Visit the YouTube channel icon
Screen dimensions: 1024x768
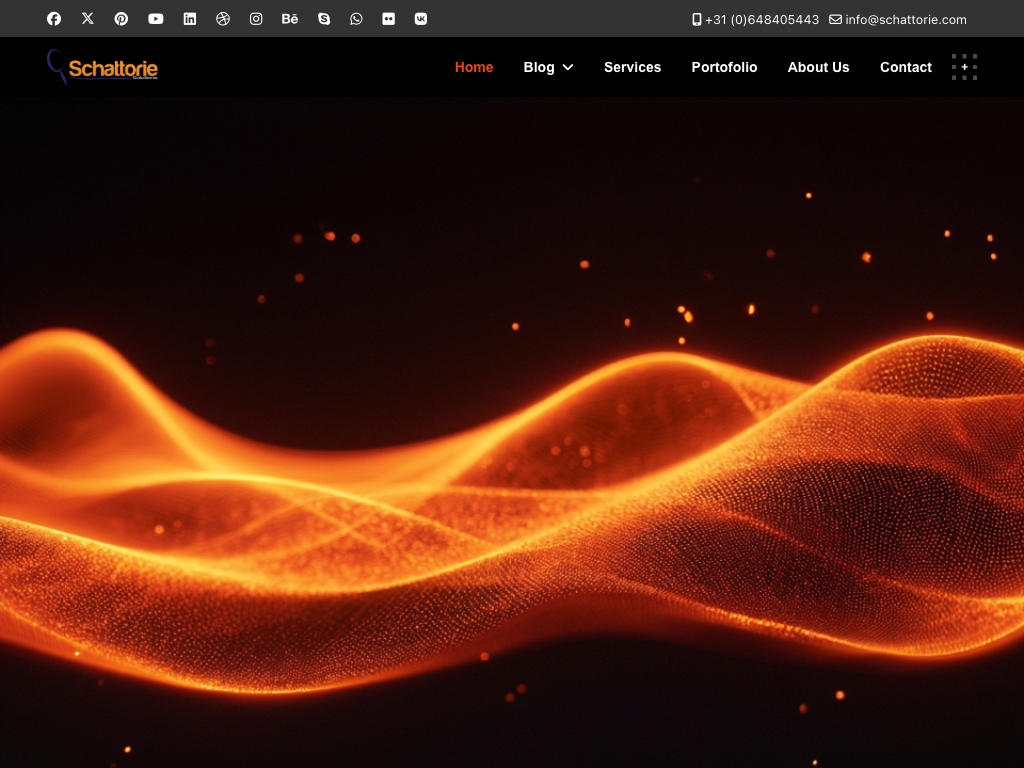tap(156, 19)
